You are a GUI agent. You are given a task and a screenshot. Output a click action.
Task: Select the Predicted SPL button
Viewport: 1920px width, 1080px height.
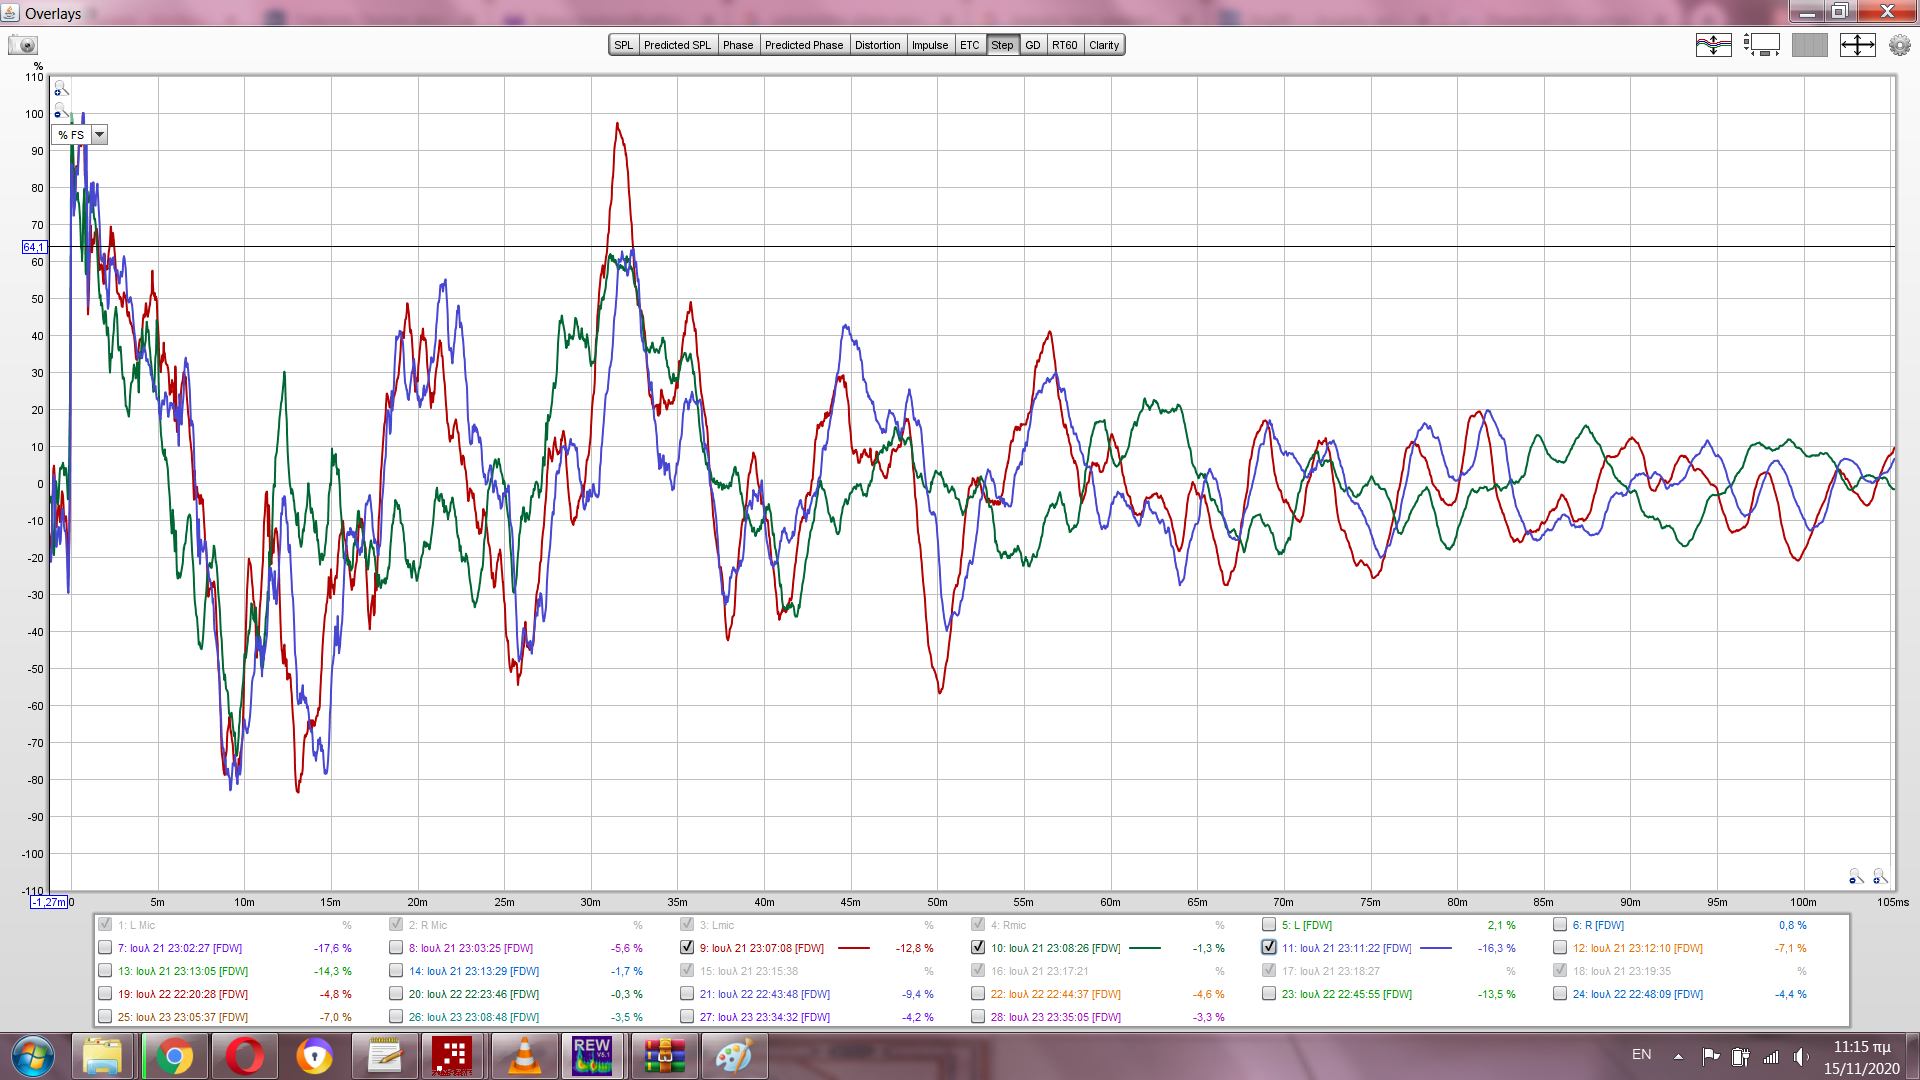point(677,45)
